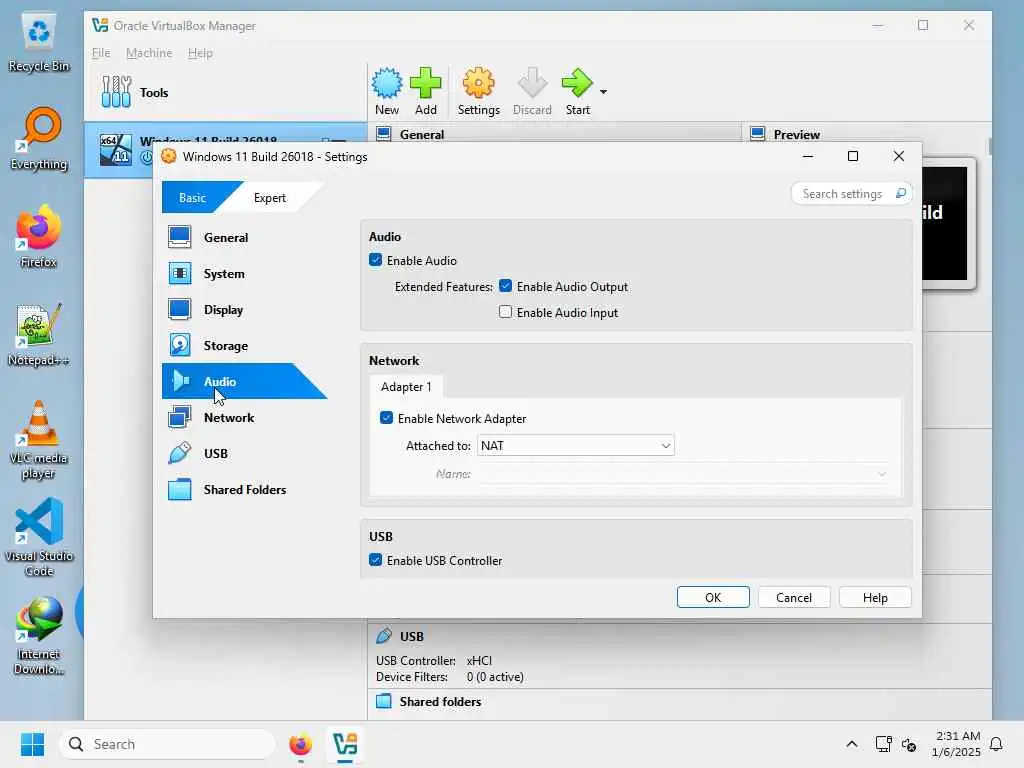
Task: Open the Machine menu in VirtualBox Manager
Action: click(149, 53)
